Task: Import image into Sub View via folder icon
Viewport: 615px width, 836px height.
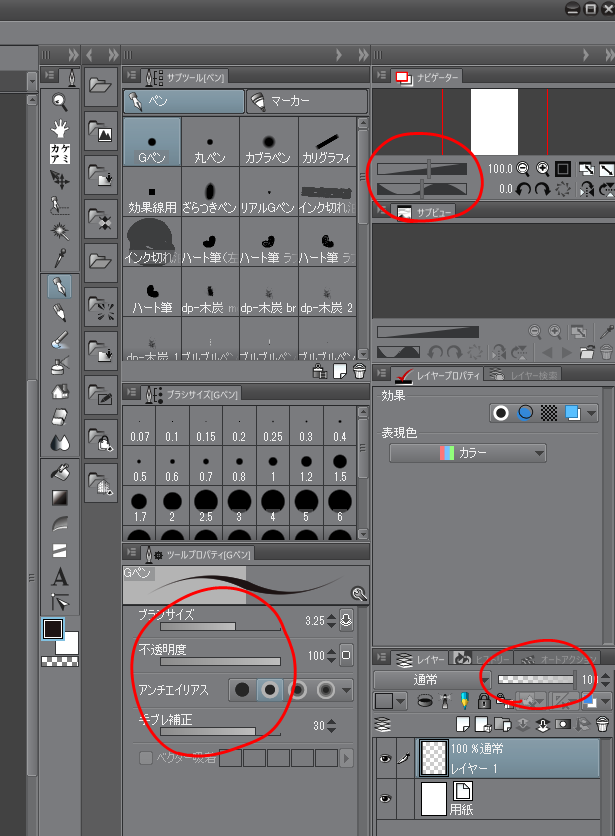Action: tap(587, 352)
